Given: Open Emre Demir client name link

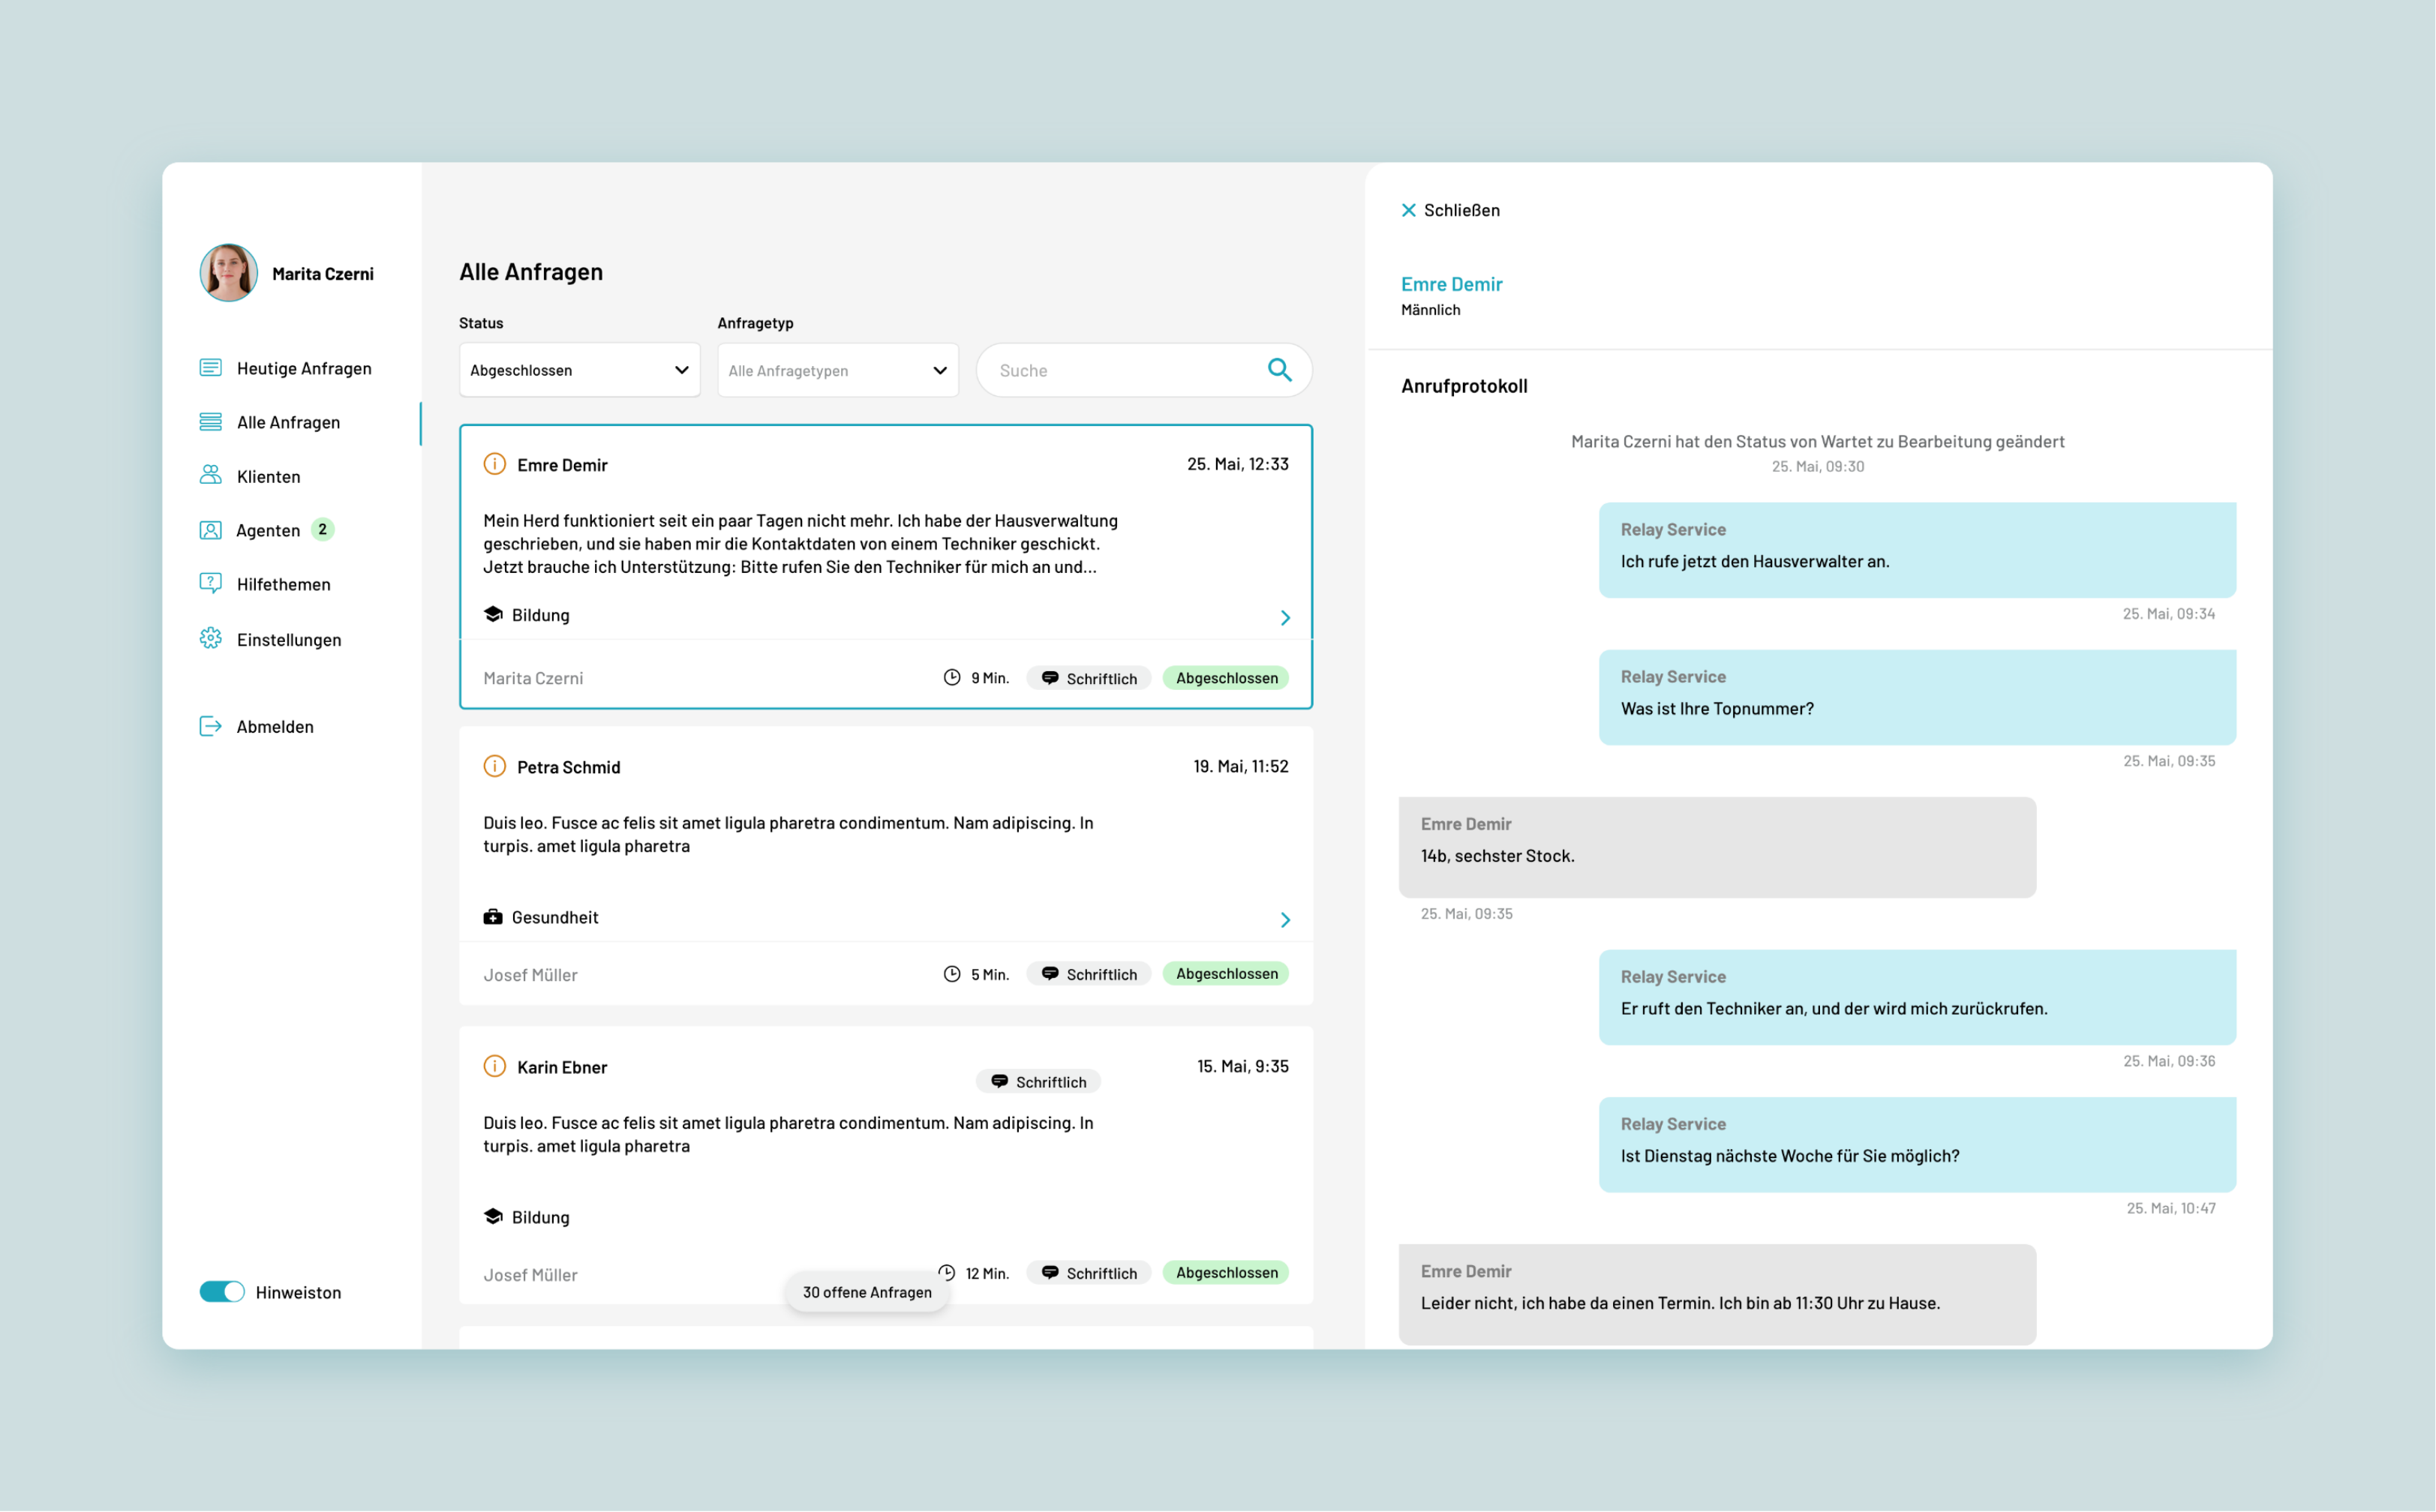Looking at the screenshot, I should click(x=1451, y=284).
